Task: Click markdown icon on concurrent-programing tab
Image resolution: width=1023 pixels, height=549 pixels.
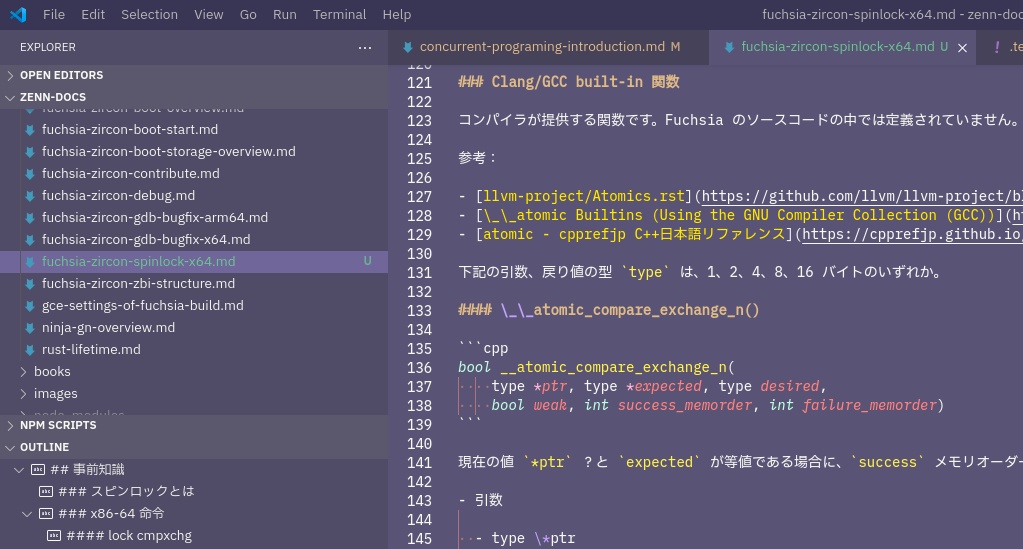Action: [x=408, y=47]
